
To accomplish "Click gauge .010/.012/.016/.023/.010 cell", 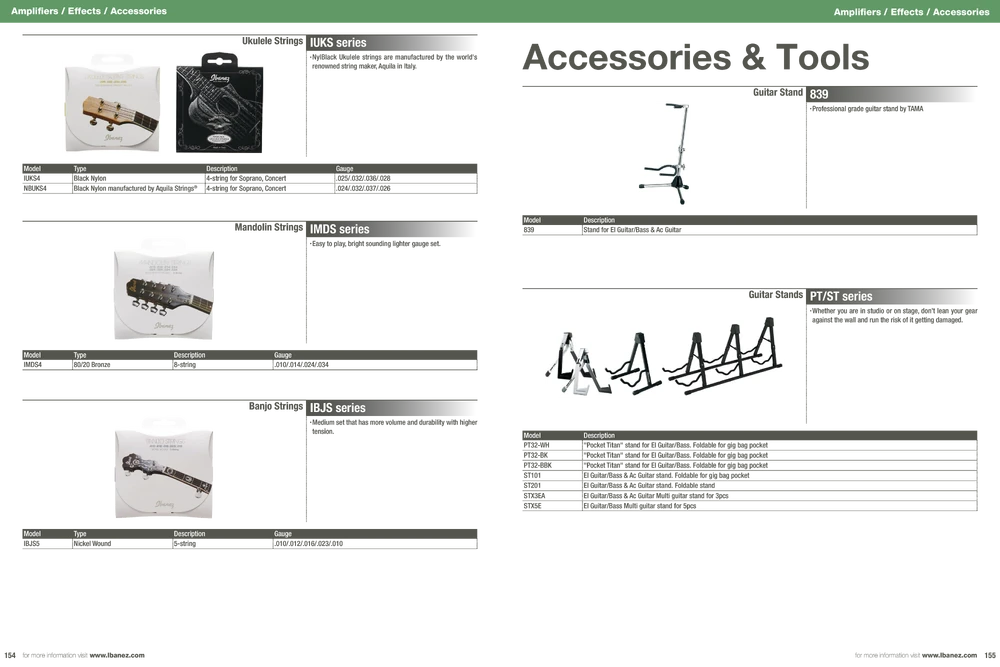I will [375, 544].
